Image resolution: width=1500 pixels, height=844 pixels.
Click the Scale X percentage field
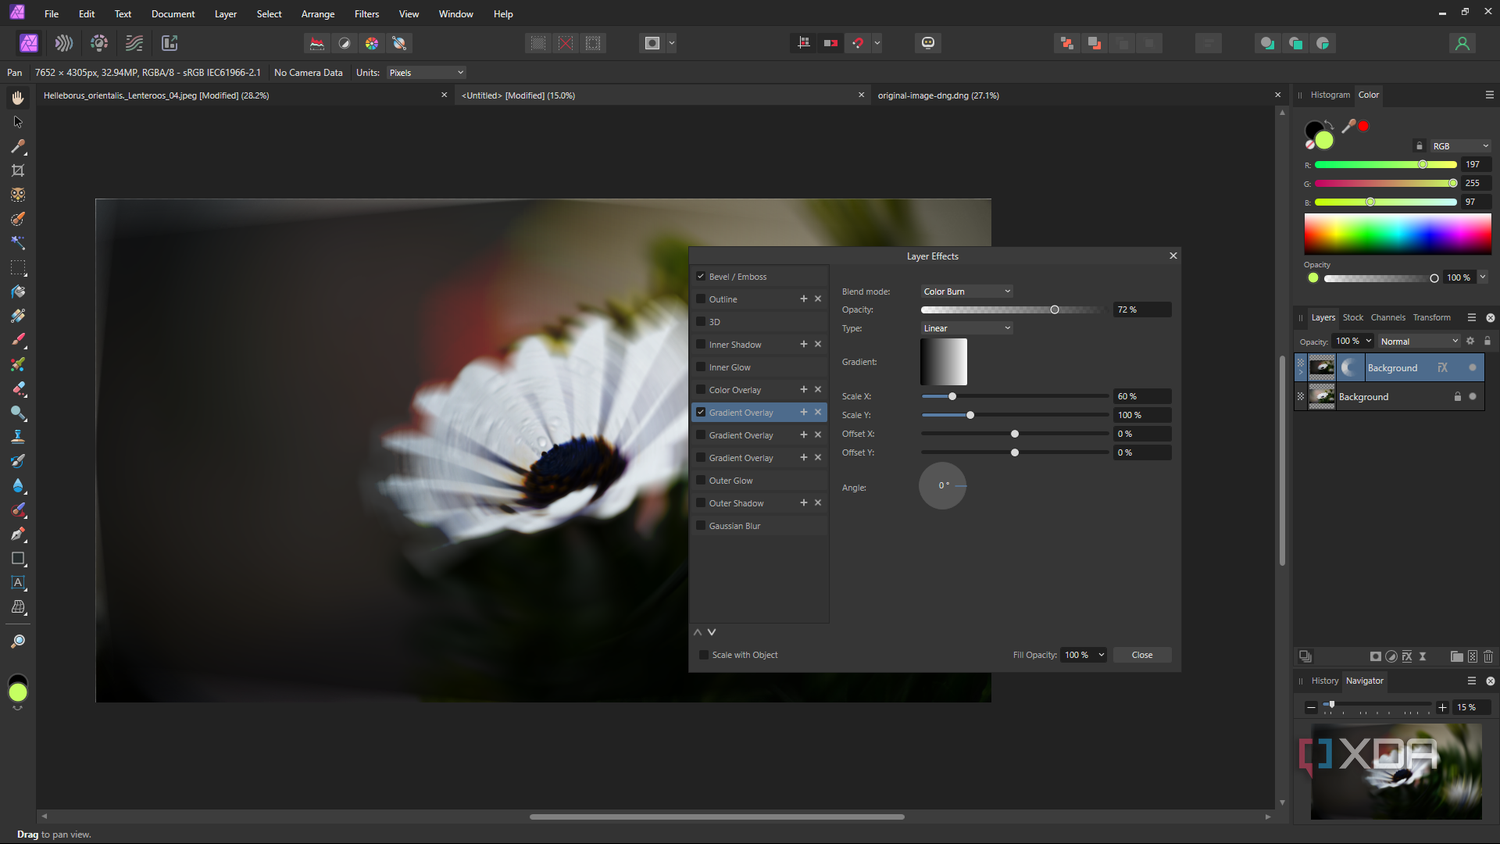[x=1142, y=396]
